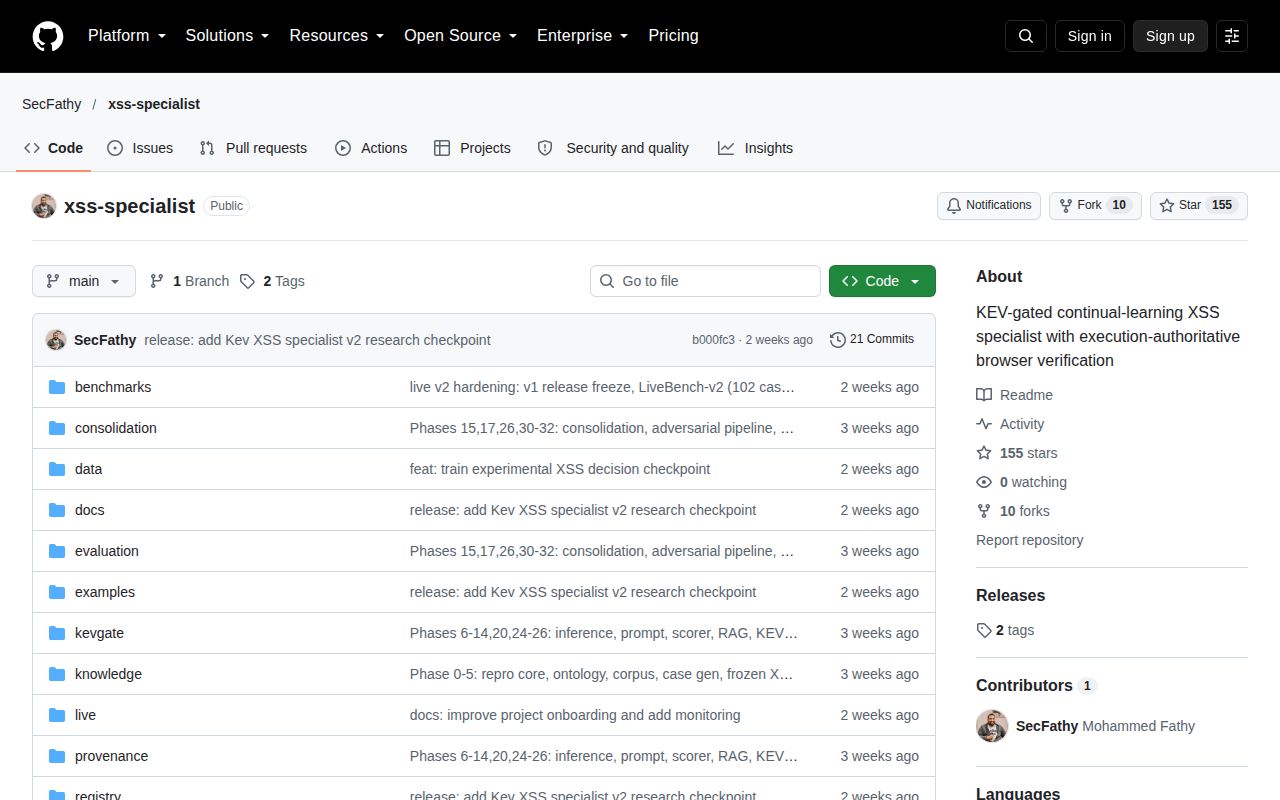Viewport: 1280px width, 800px height.
Task: Open the main branch selector
Action: coord(84,281)
